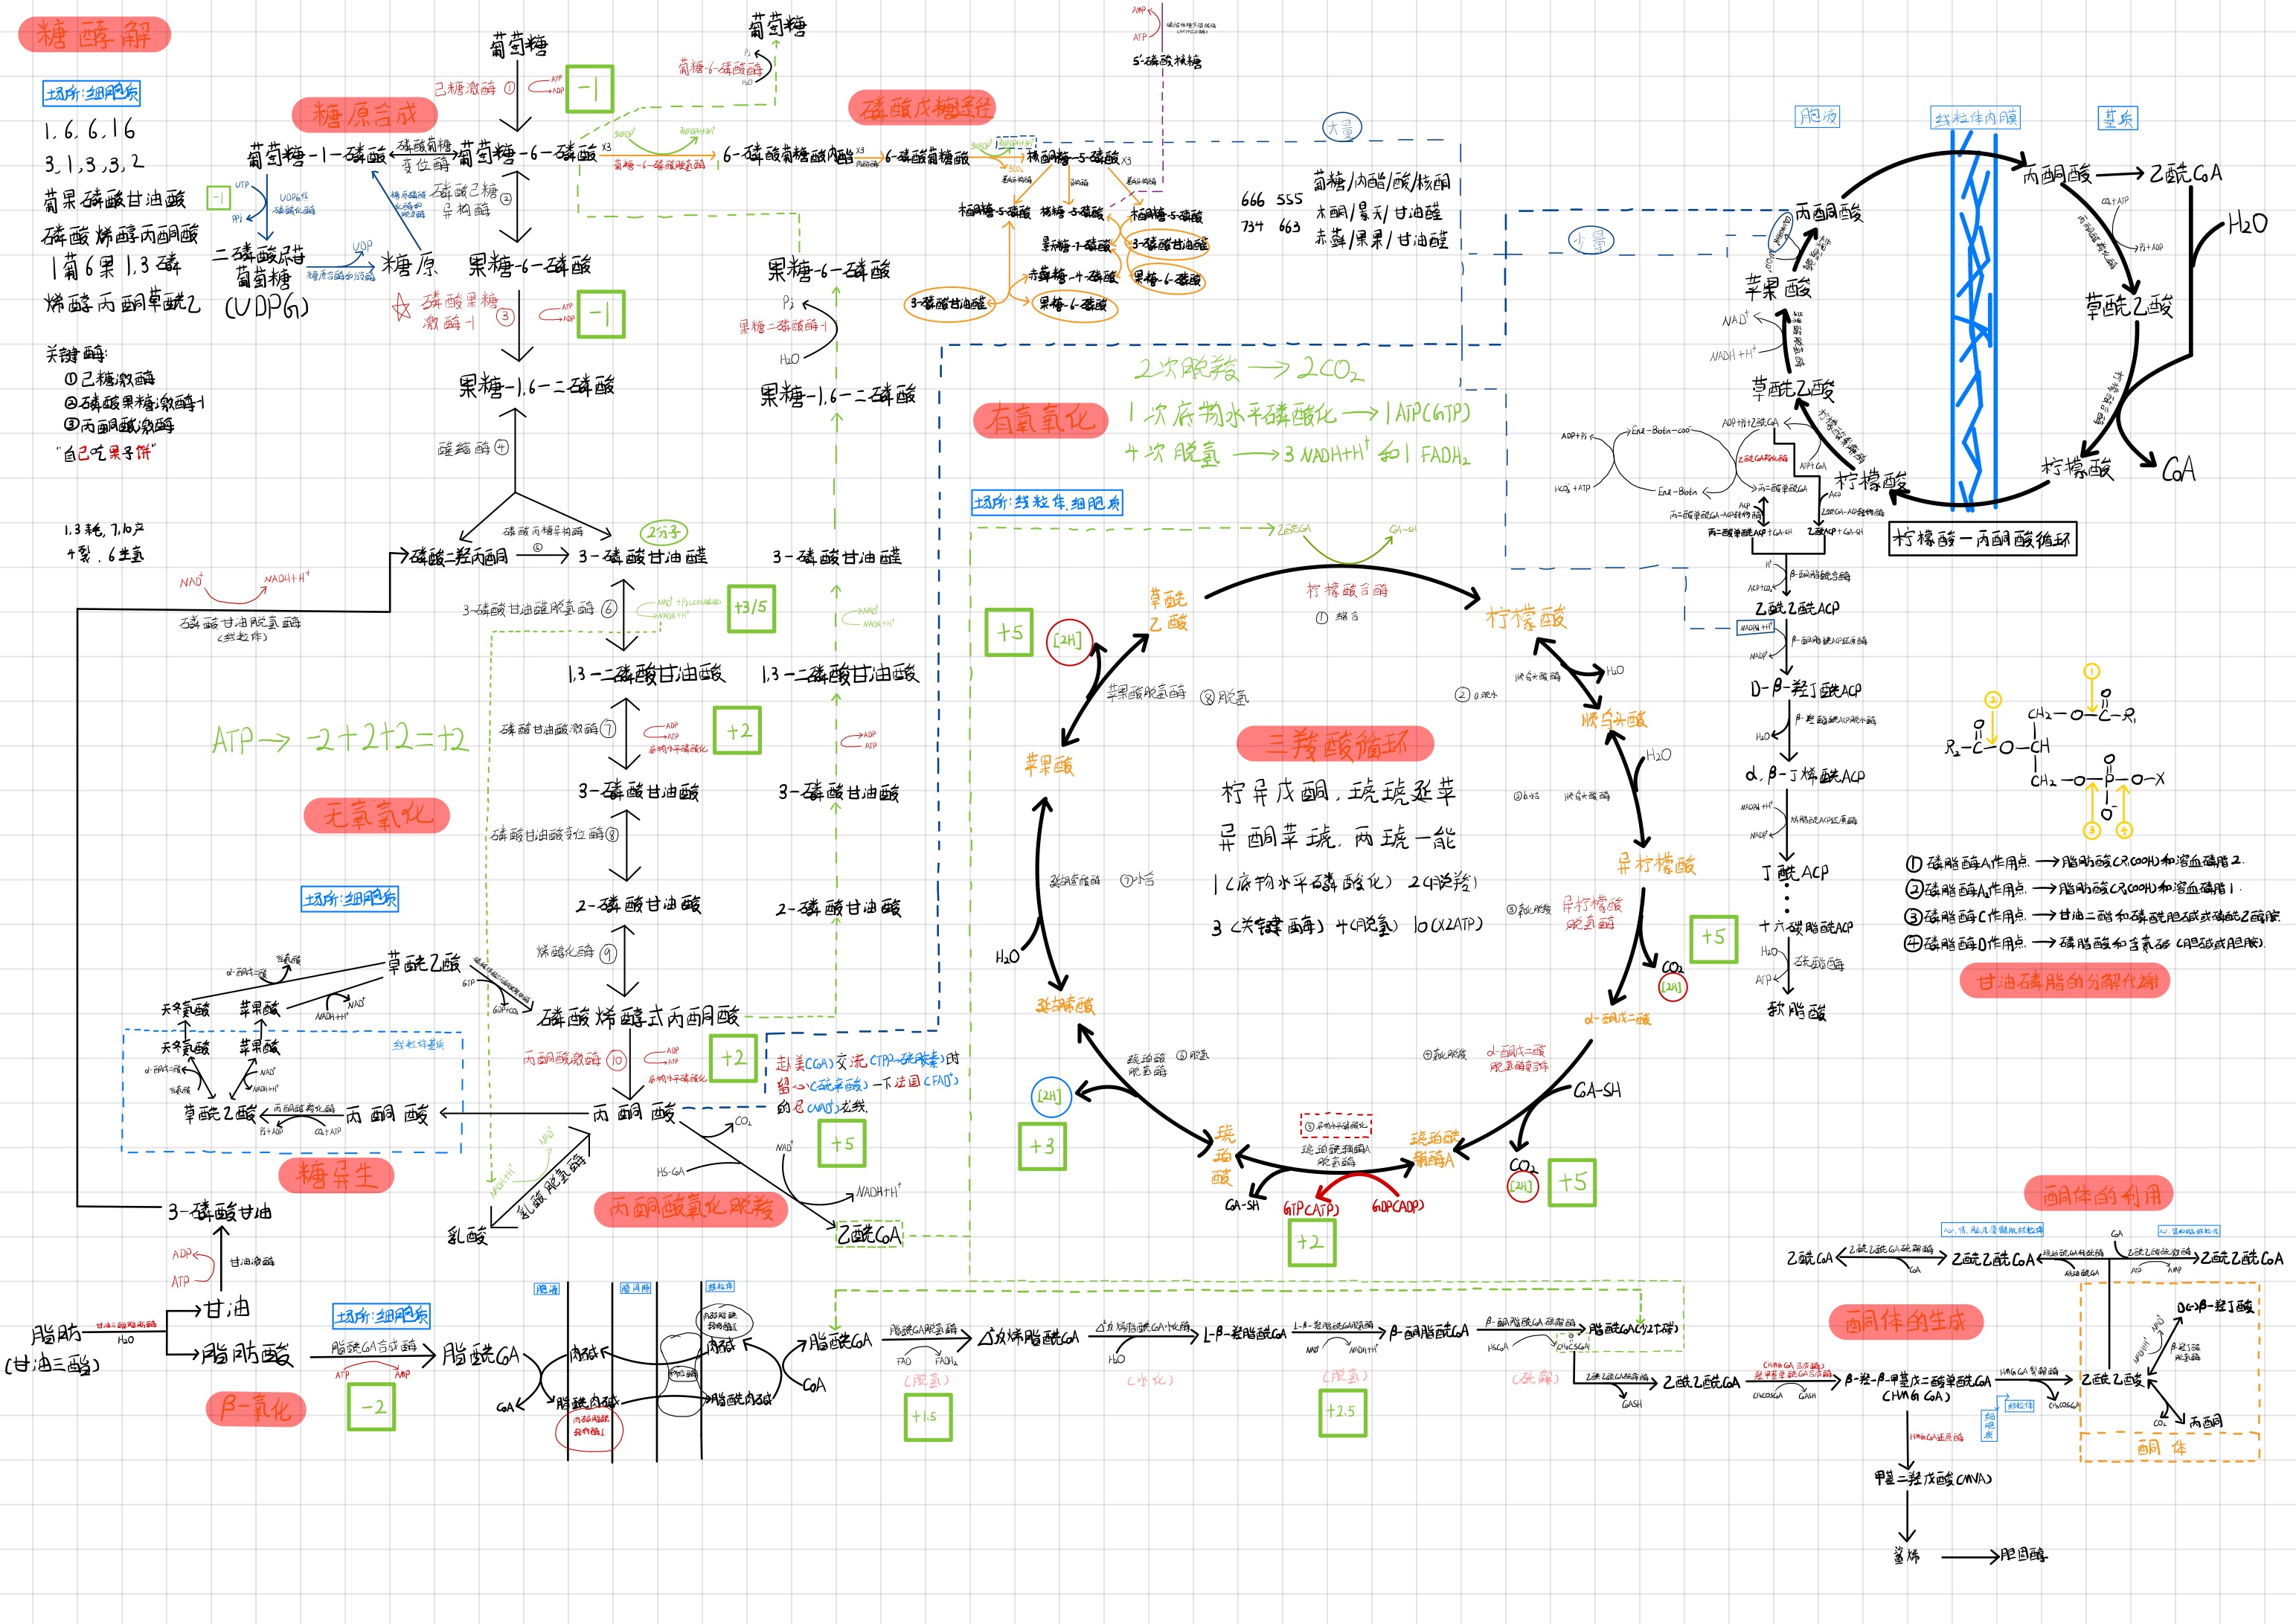2296x1624 pixels.
Task: Click the boxed 柠檬酸-丙酮酸循环 label
Action: [x=1982, y=539]
